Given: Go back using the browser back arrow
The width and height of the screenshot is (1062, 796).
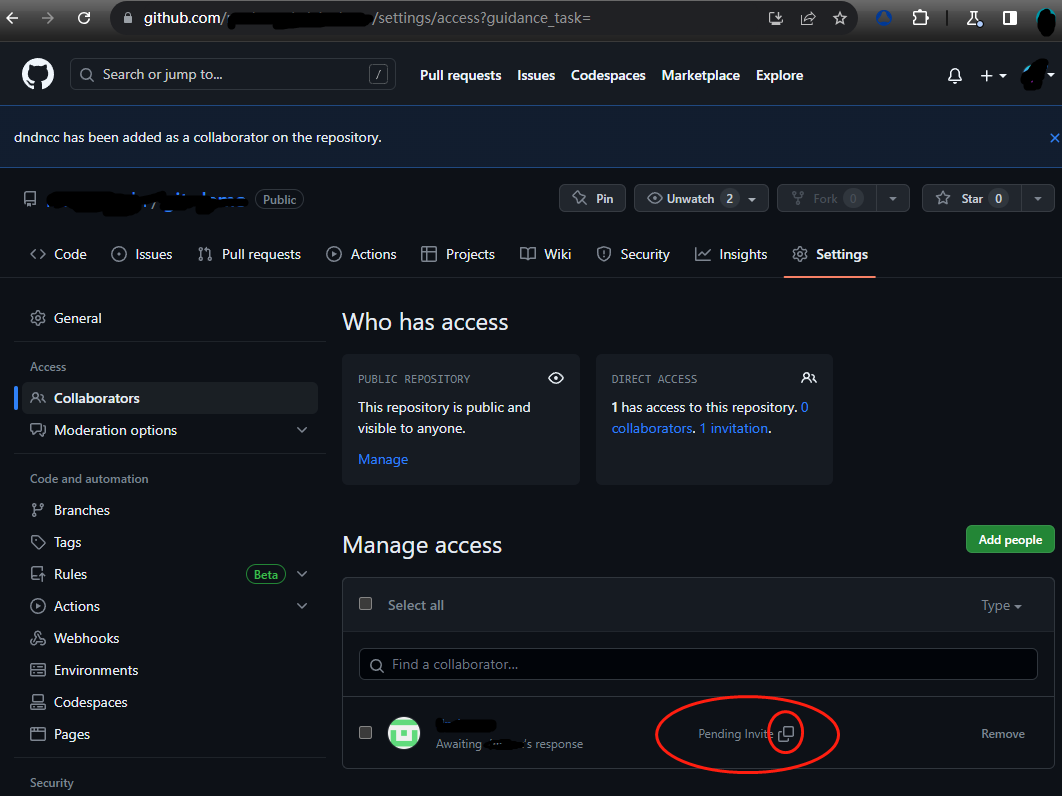Looking at the screenshot, I should 12,18.
